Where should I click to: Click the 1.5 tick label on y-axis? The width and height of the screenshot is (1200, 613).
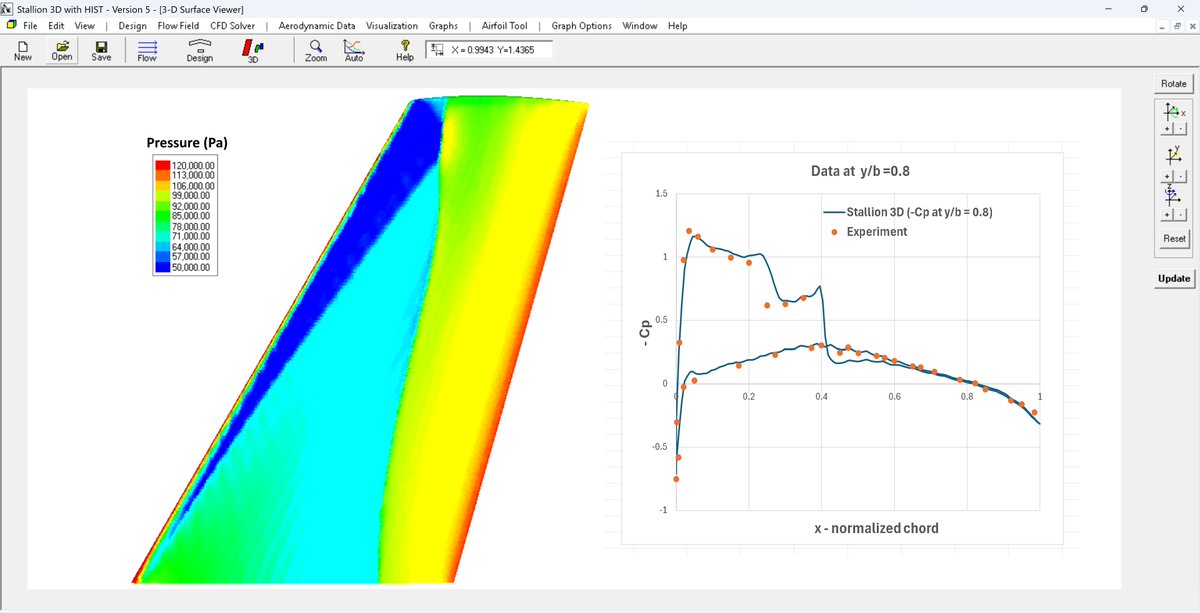click(660, 192)
